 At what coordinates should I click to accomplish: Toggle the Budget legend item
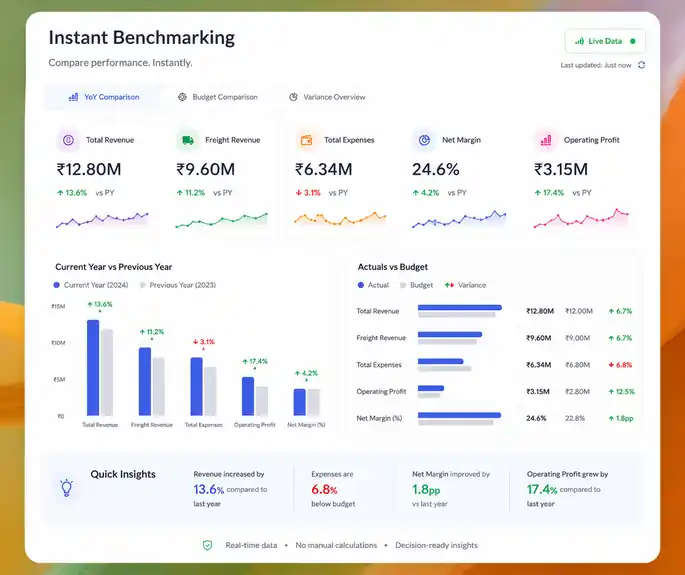417,285
